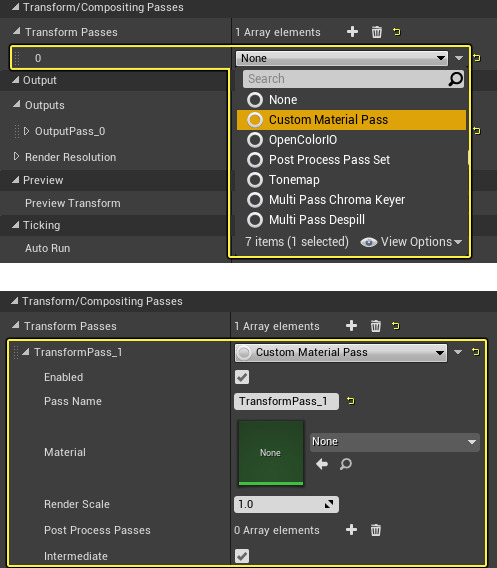Choose Post Process Pass Set option

pyautogui.click(x=351, y=160)
